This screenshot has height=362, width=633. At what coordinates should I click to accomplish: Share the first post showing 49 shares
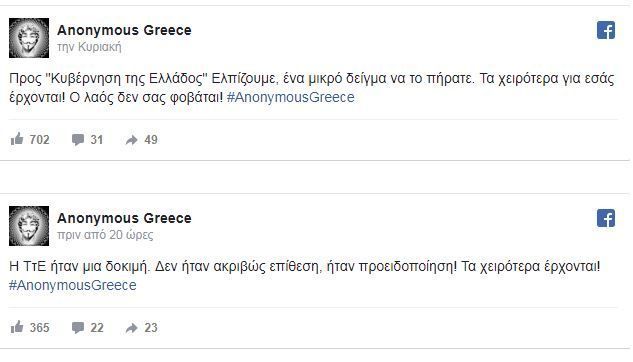[x=132, y=140]
